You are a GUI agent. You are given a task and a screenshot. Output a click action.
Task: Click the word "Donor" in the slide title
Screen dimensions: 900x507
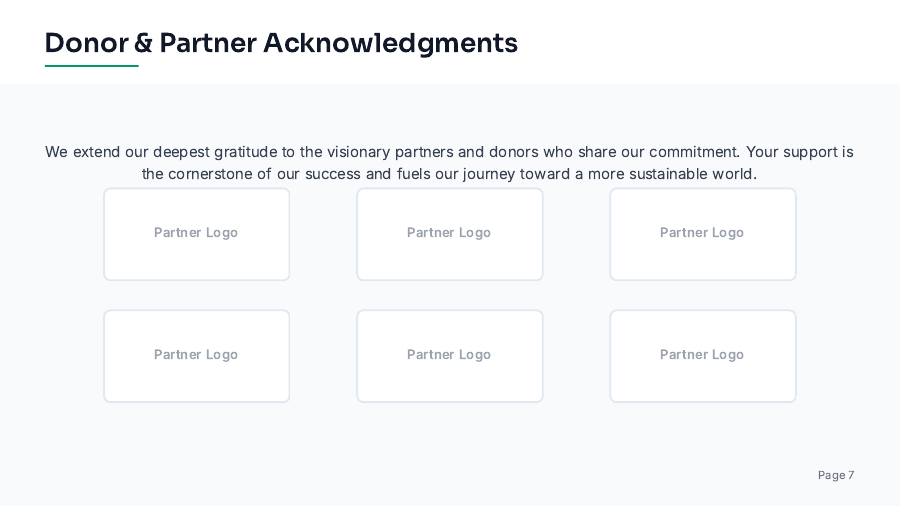pos(86,43)
